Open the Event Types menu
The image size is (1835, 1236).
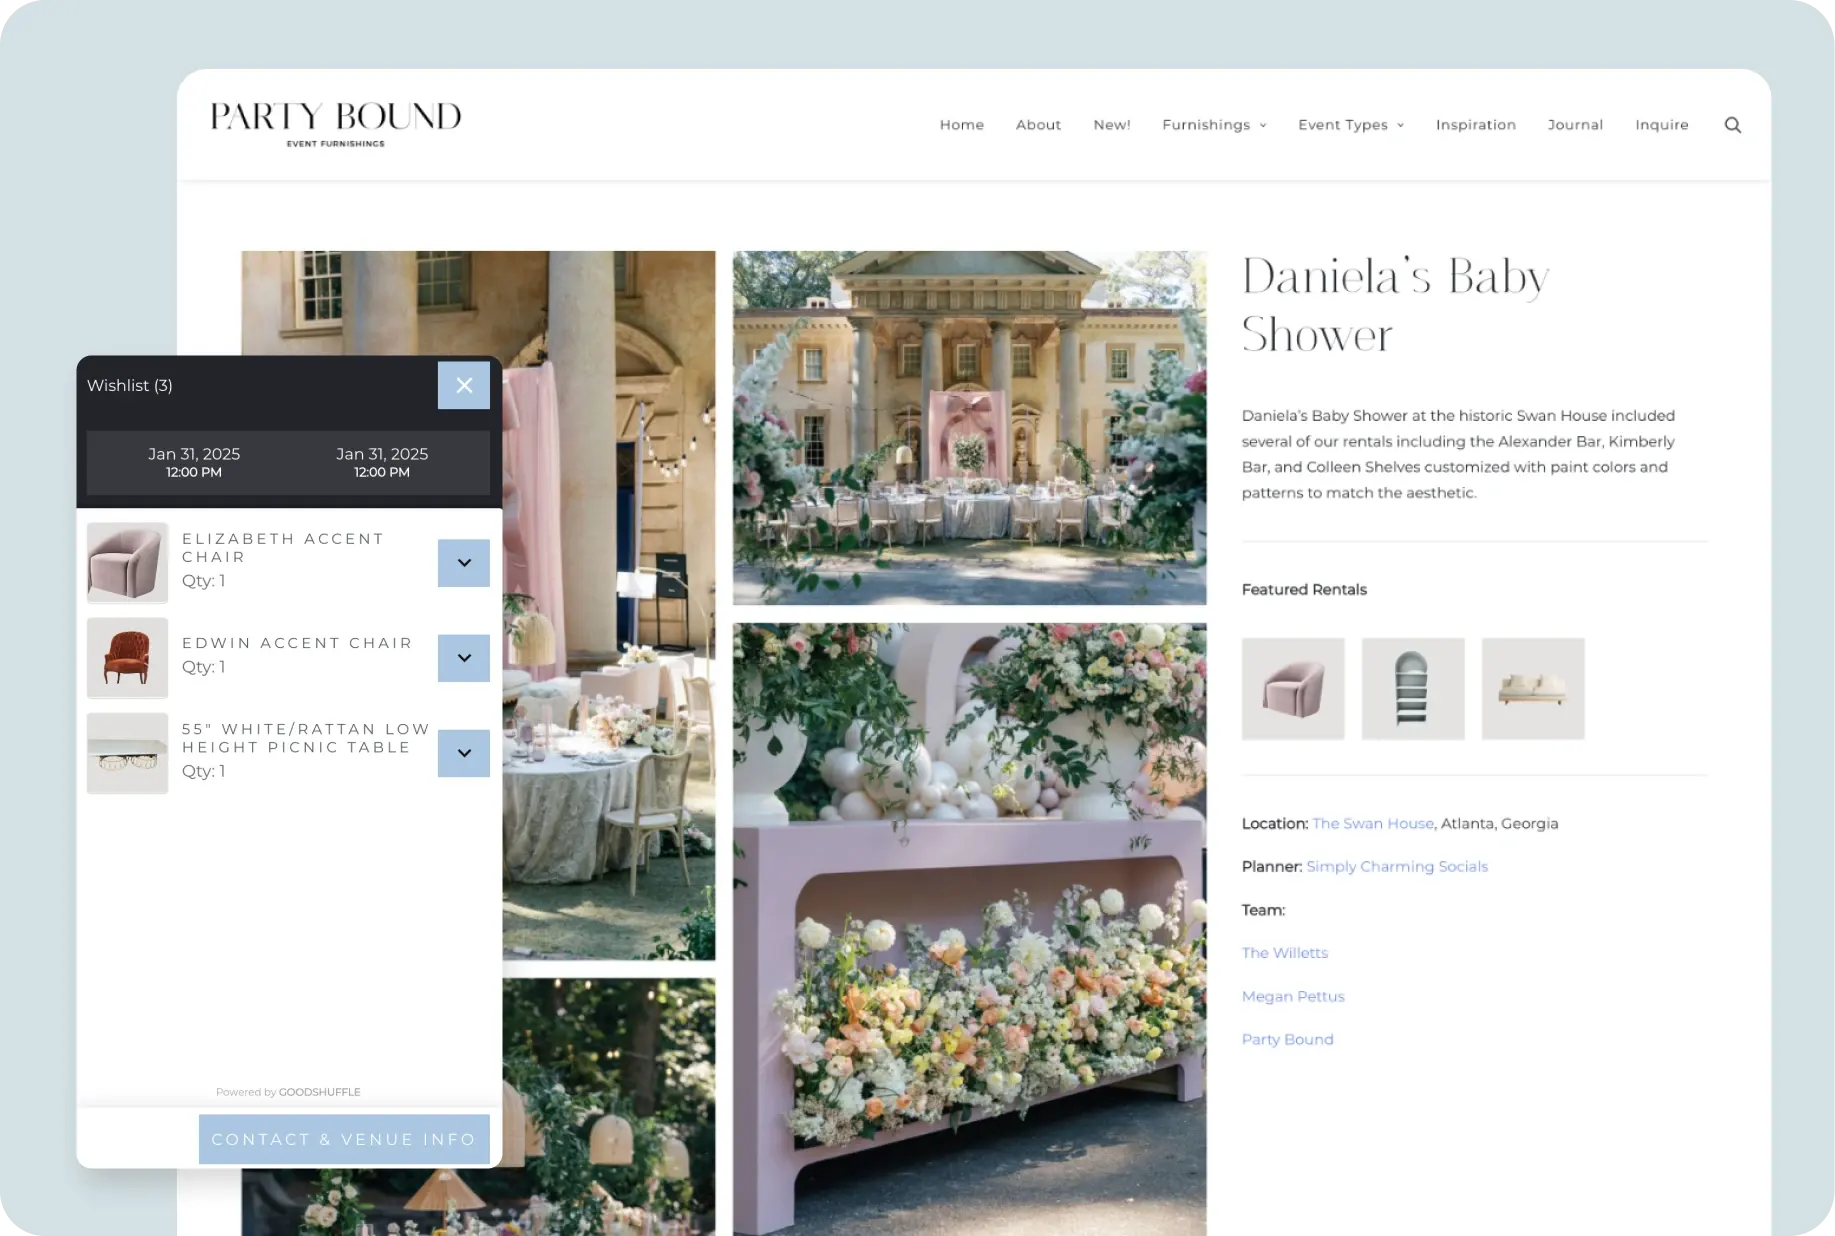pos(1350,125)
